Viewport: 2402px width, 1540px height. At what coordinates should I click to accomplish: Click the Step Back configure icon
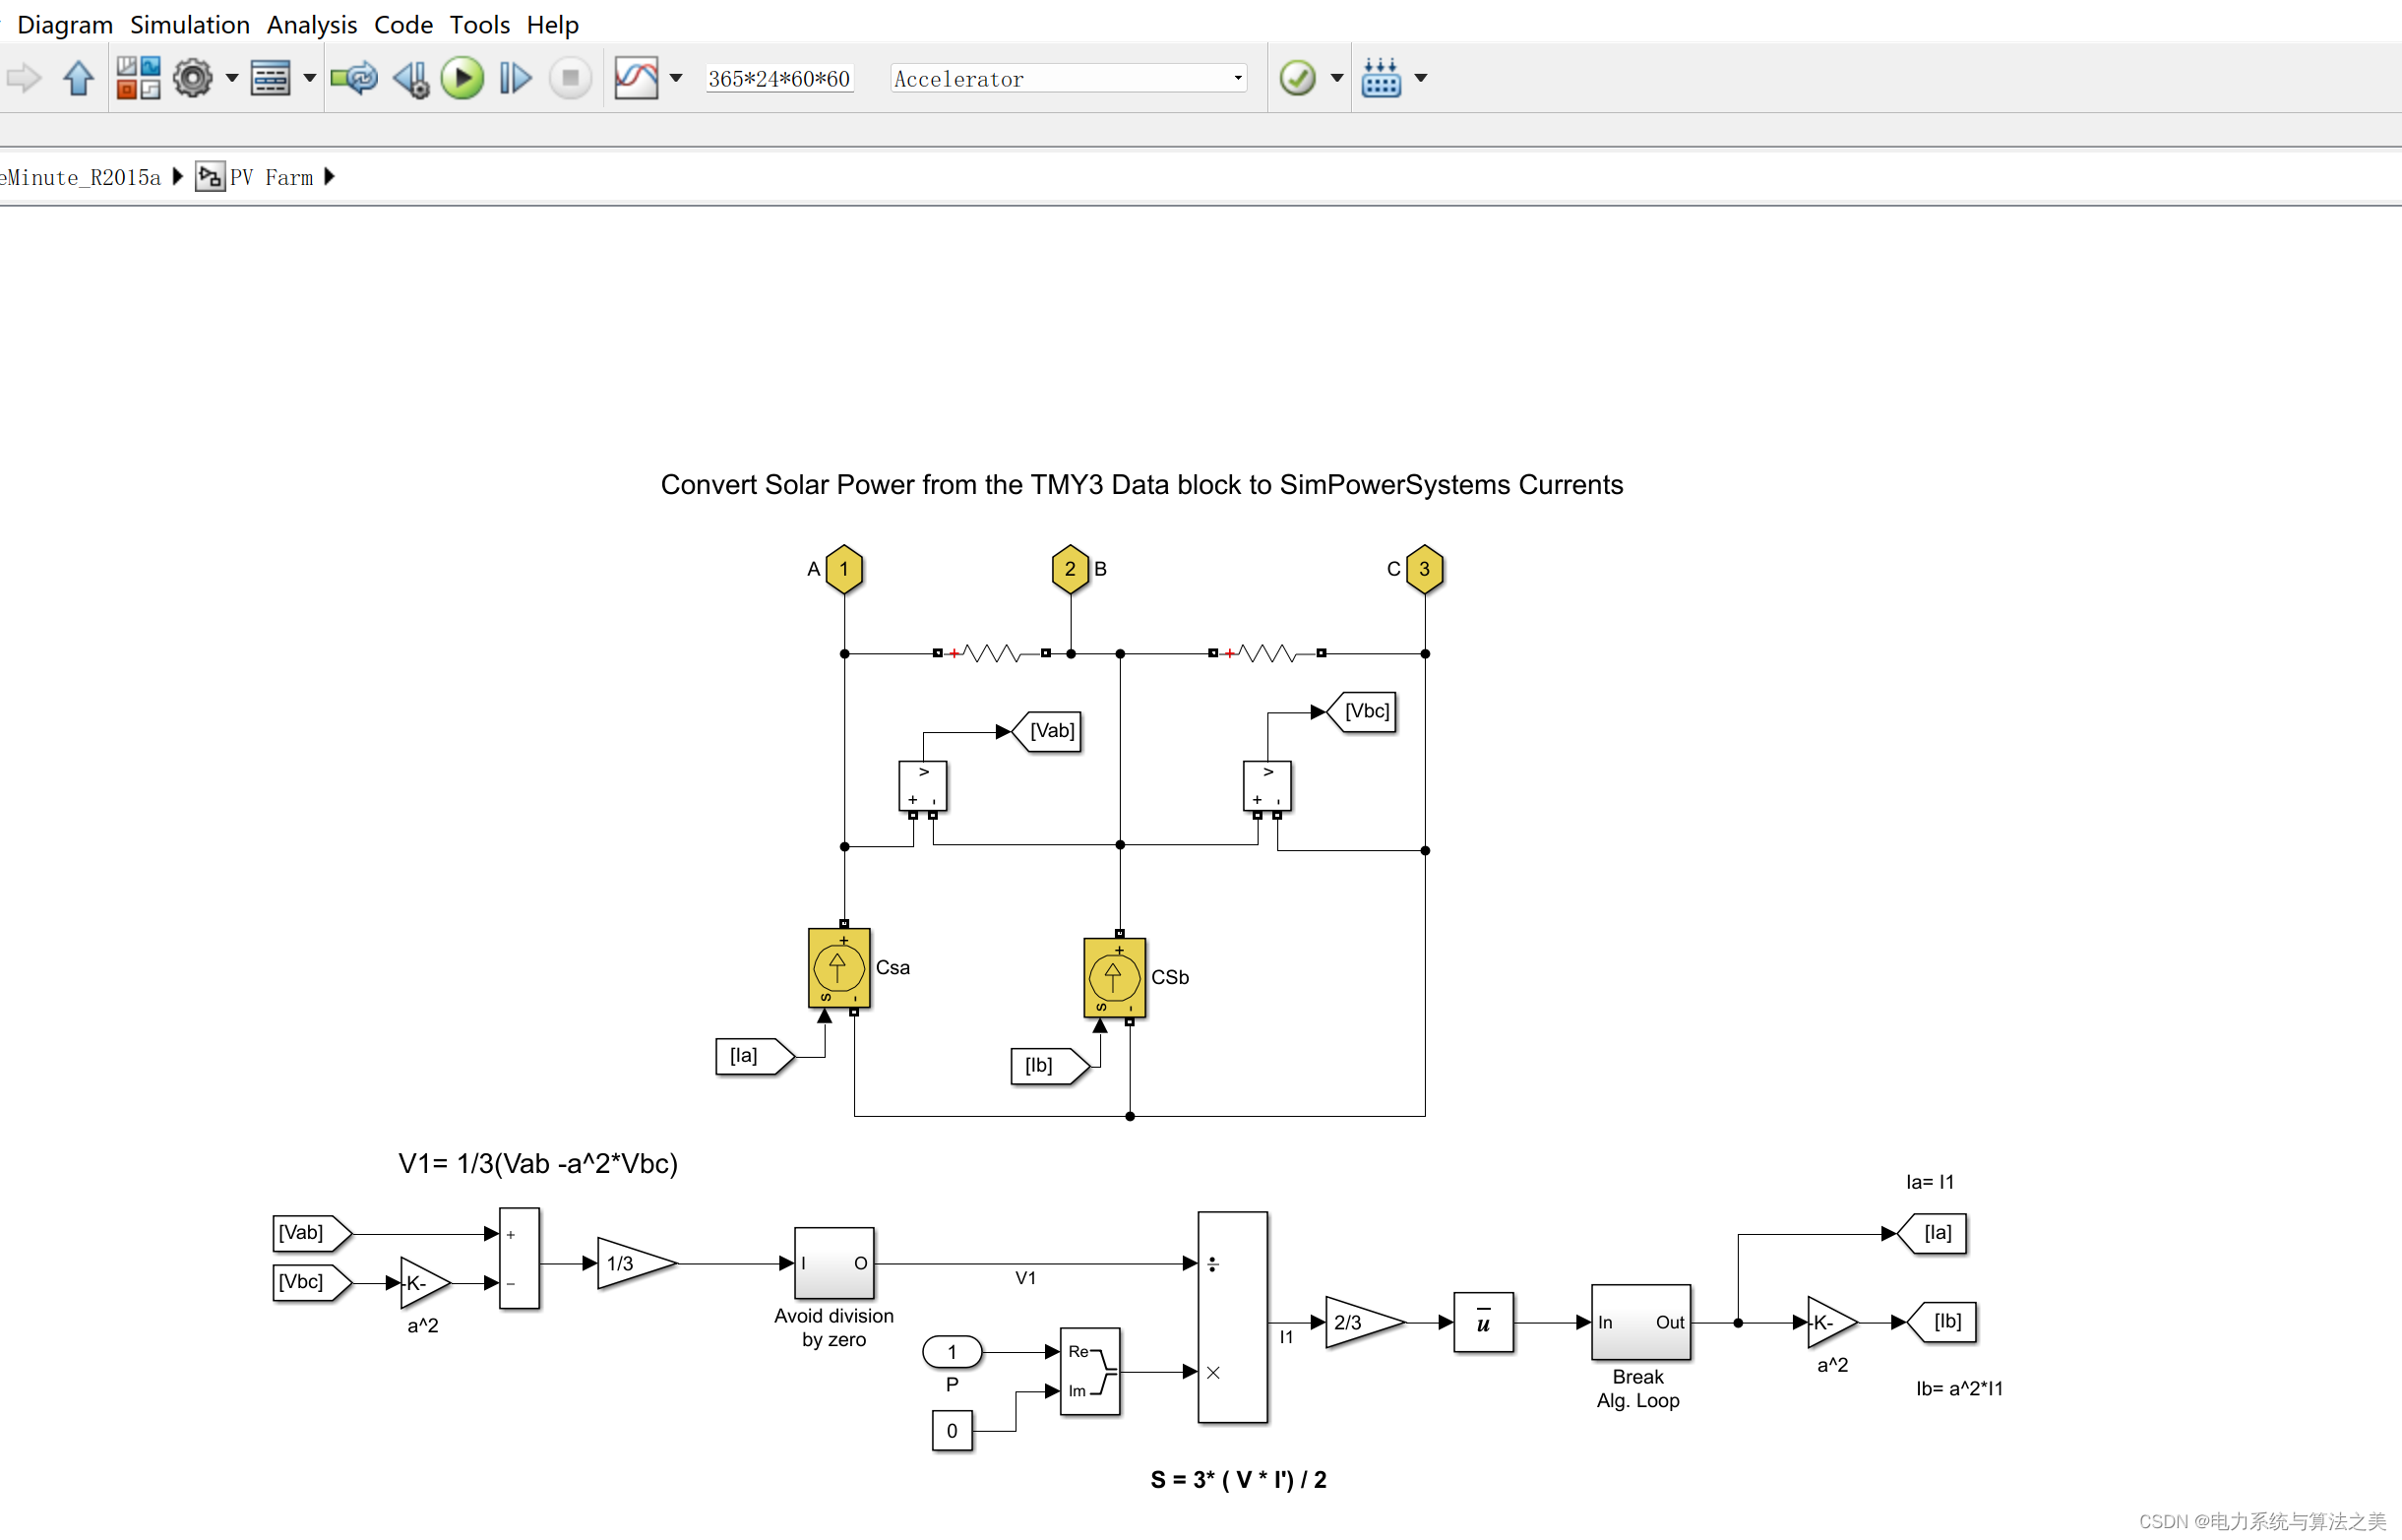(410, 78)
